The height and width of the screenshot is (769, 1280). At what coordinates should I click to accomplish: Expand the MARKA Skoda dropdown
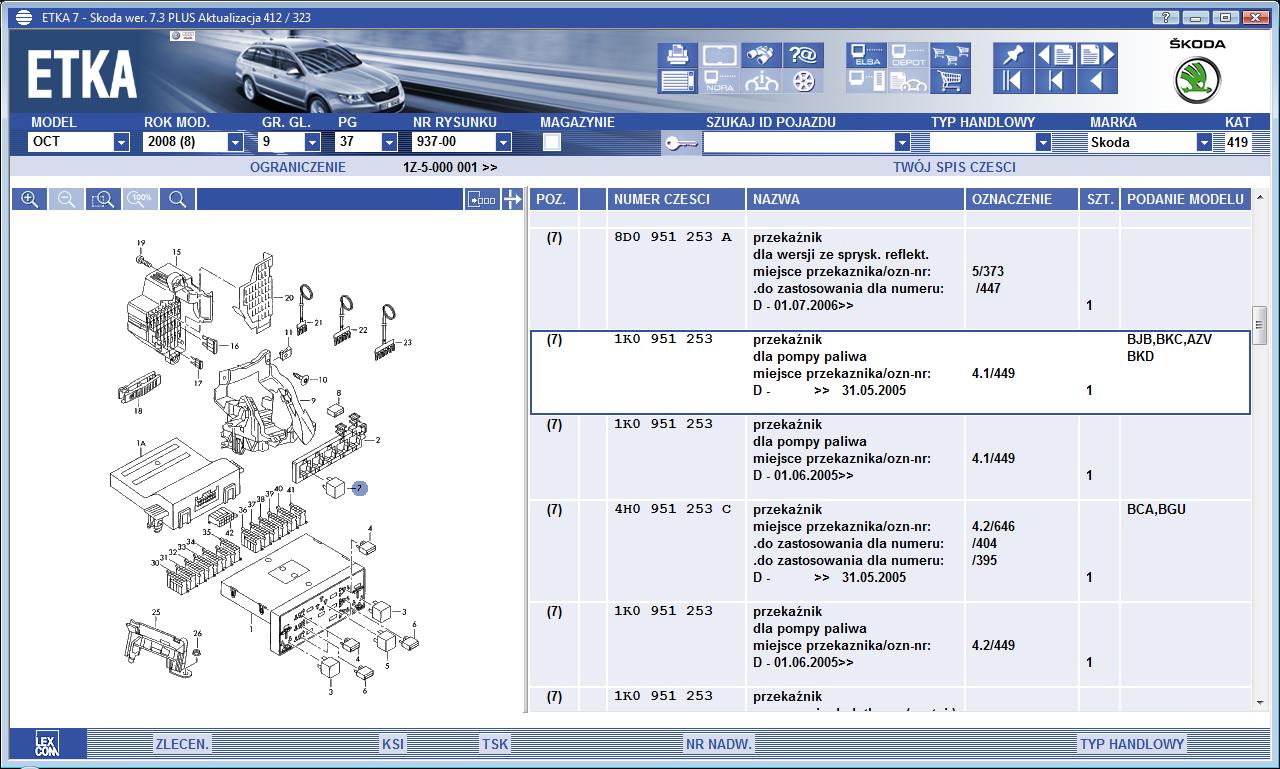pyautogui.click(x=1204, y=142)
